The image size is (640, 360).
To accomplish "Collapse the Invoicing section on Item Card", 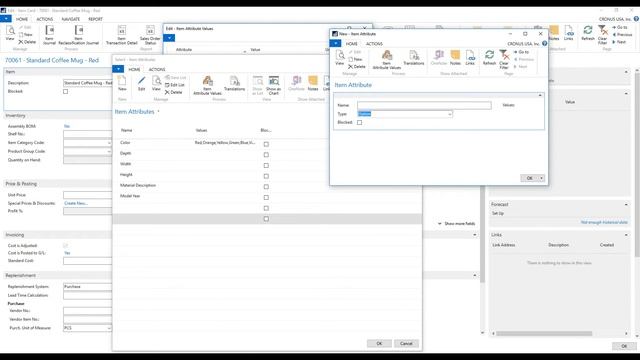I will (475, 235).
